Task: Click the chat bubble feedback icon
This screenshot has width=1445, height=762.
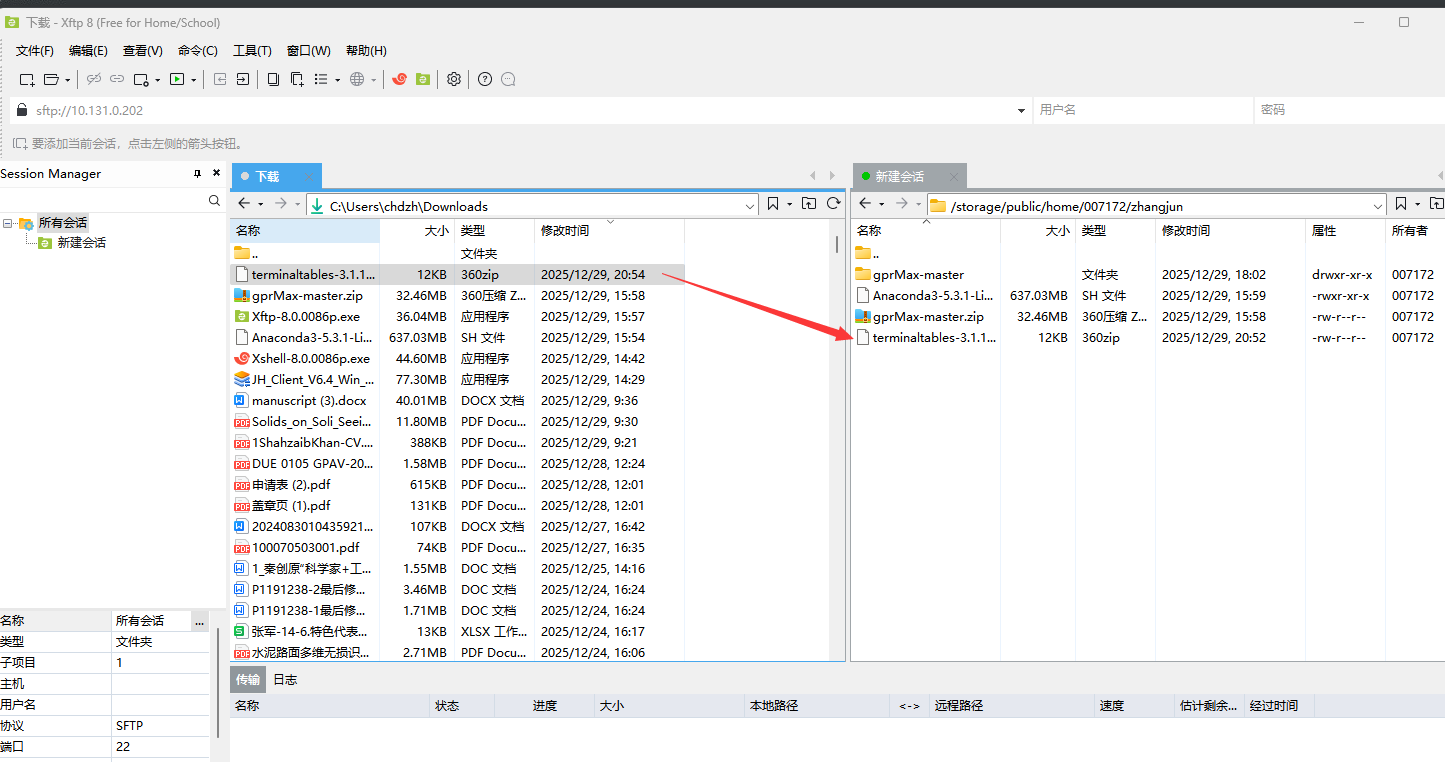Action: click(x=508, y=79)
